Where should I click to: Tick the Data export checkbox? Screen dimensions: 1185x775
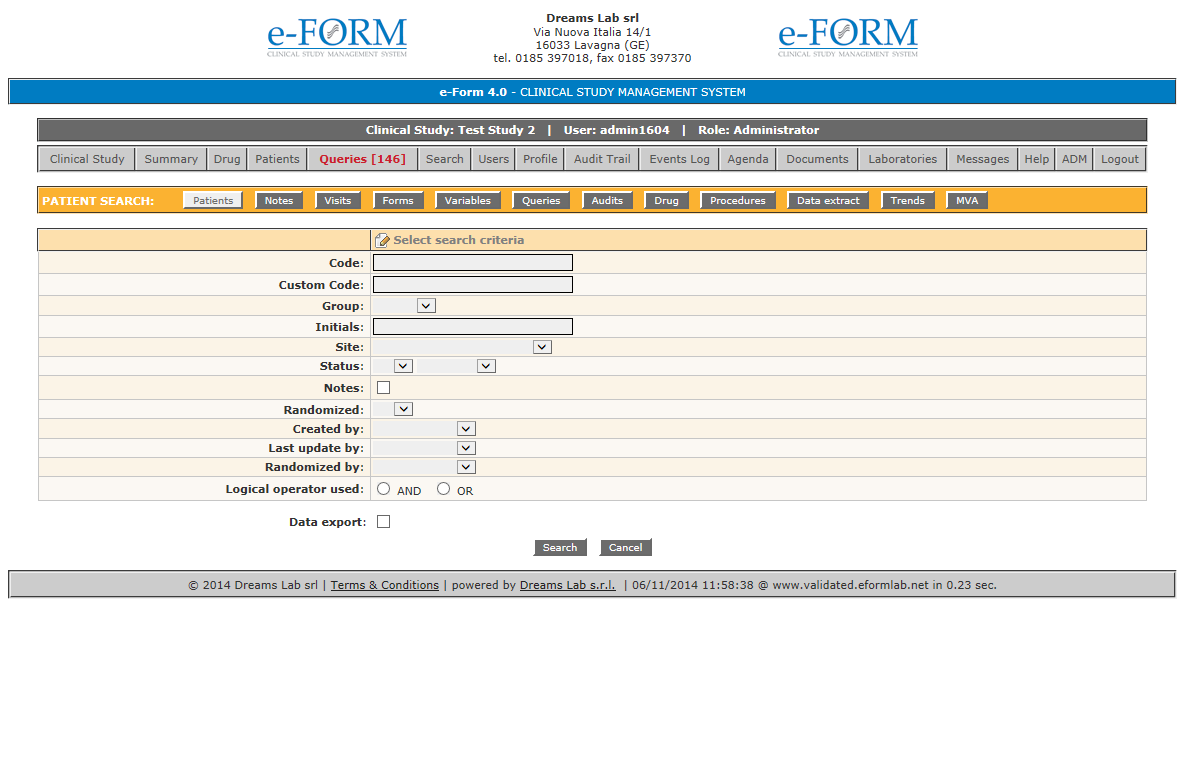coord(383,522)
